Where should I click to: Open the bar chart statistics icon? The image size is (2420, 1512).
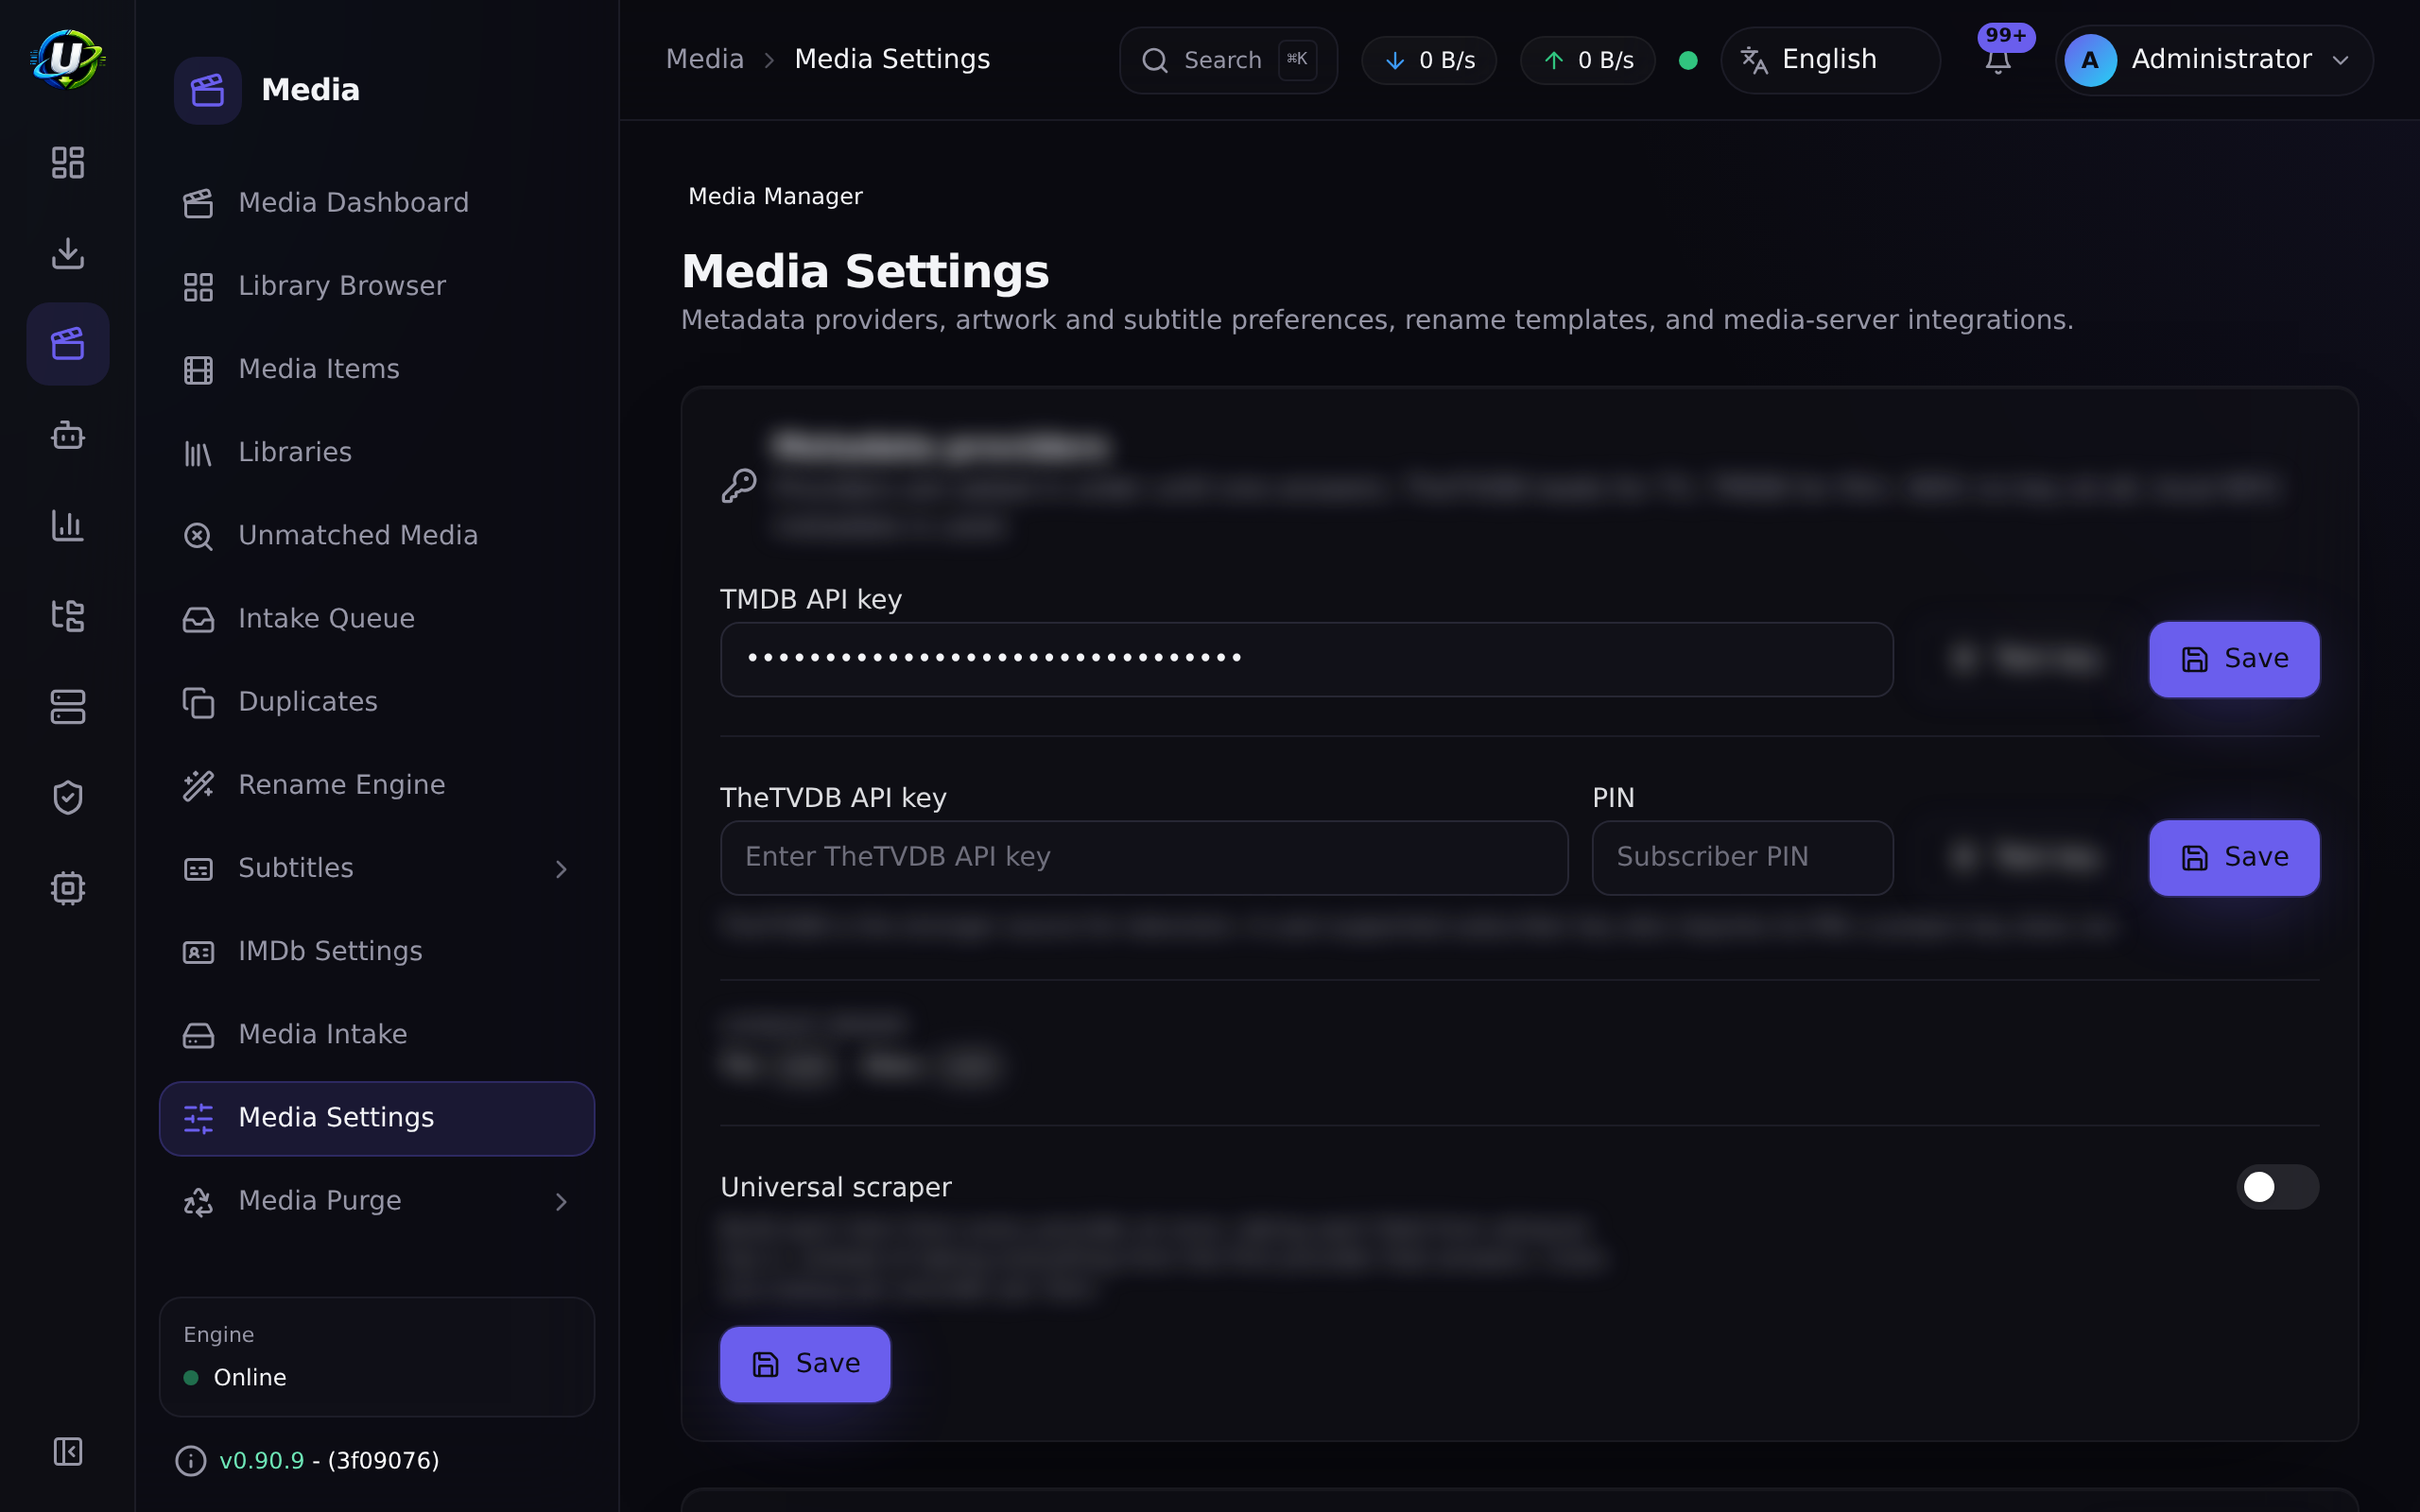(67, 525)
